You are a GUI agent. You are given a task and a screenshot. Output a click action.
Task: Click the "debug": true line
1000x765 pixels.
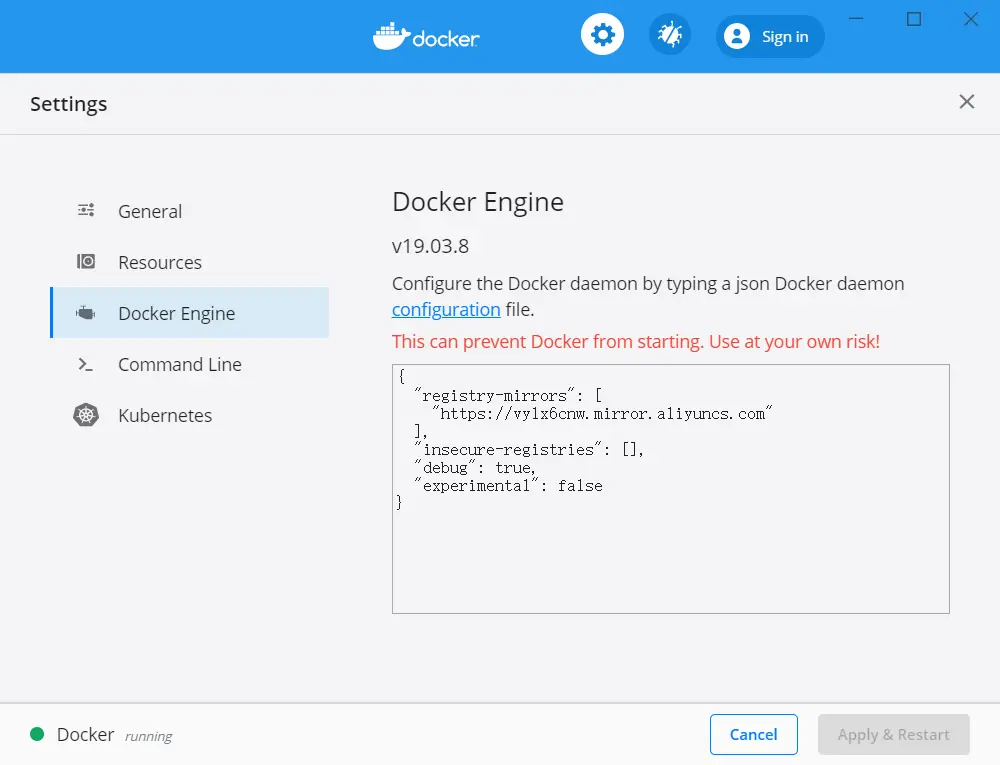pos(474,467)
